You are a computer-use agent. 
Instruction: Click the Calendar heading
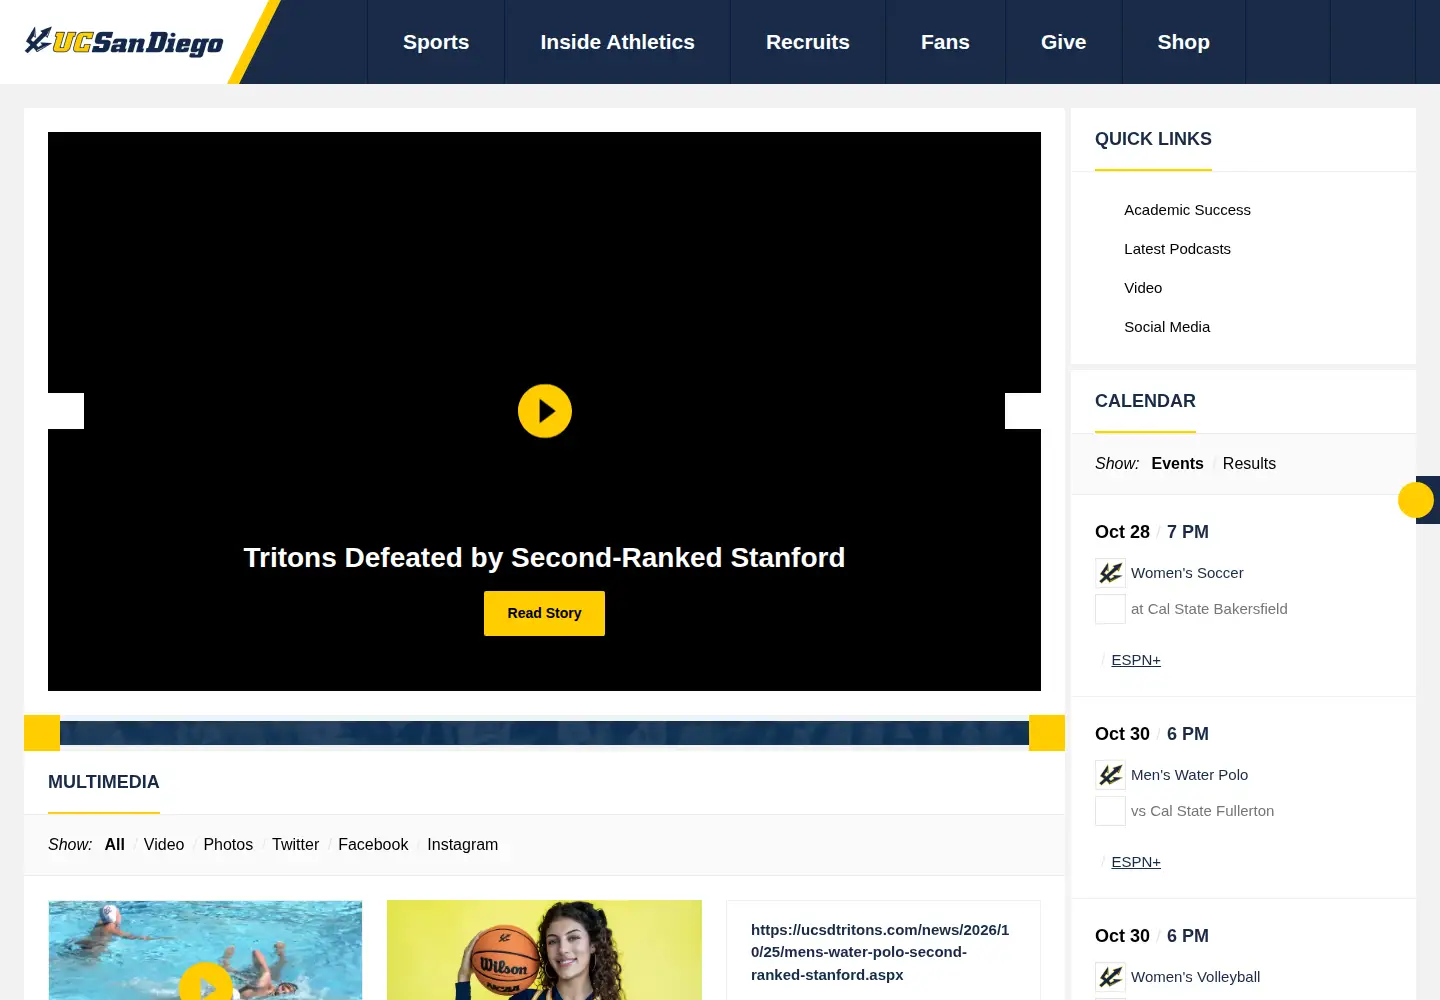1145,401
